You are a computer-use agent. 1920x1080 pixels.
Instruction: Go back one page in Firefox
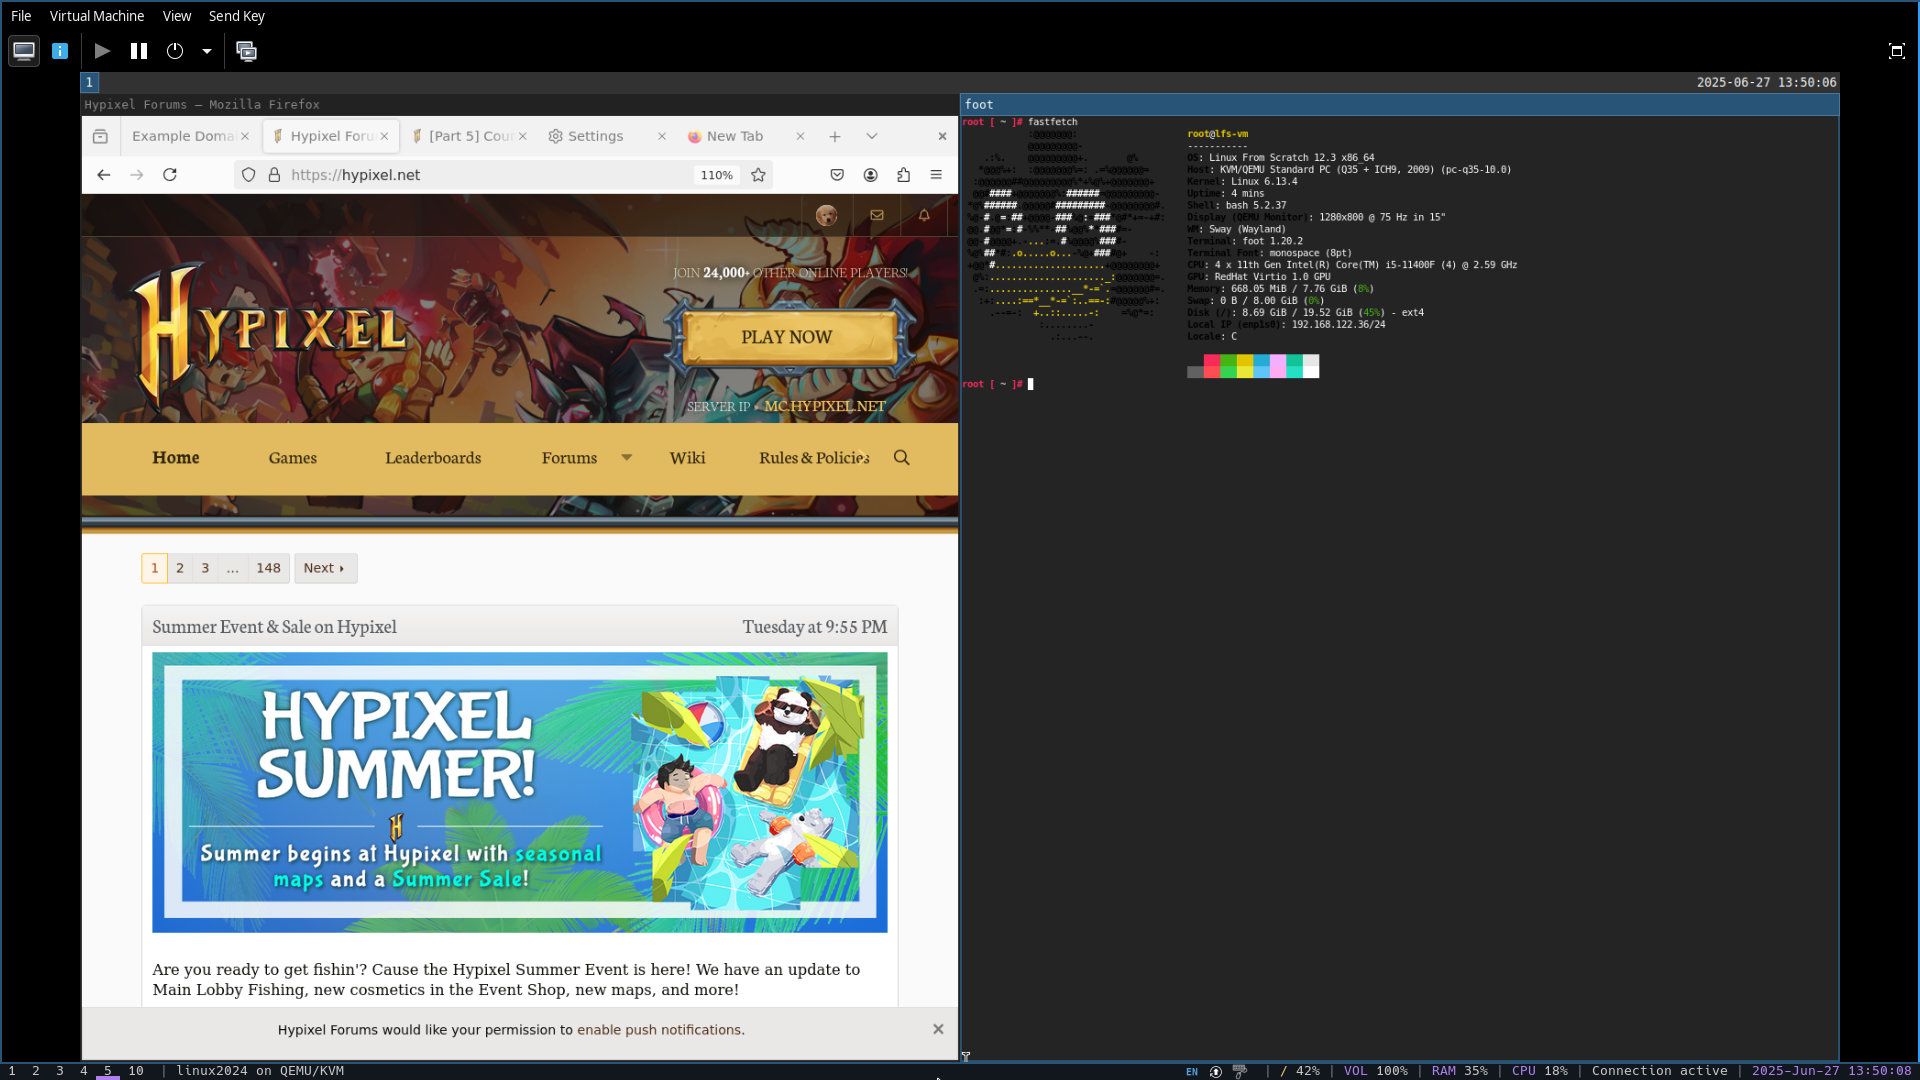(x=104, y=175)
